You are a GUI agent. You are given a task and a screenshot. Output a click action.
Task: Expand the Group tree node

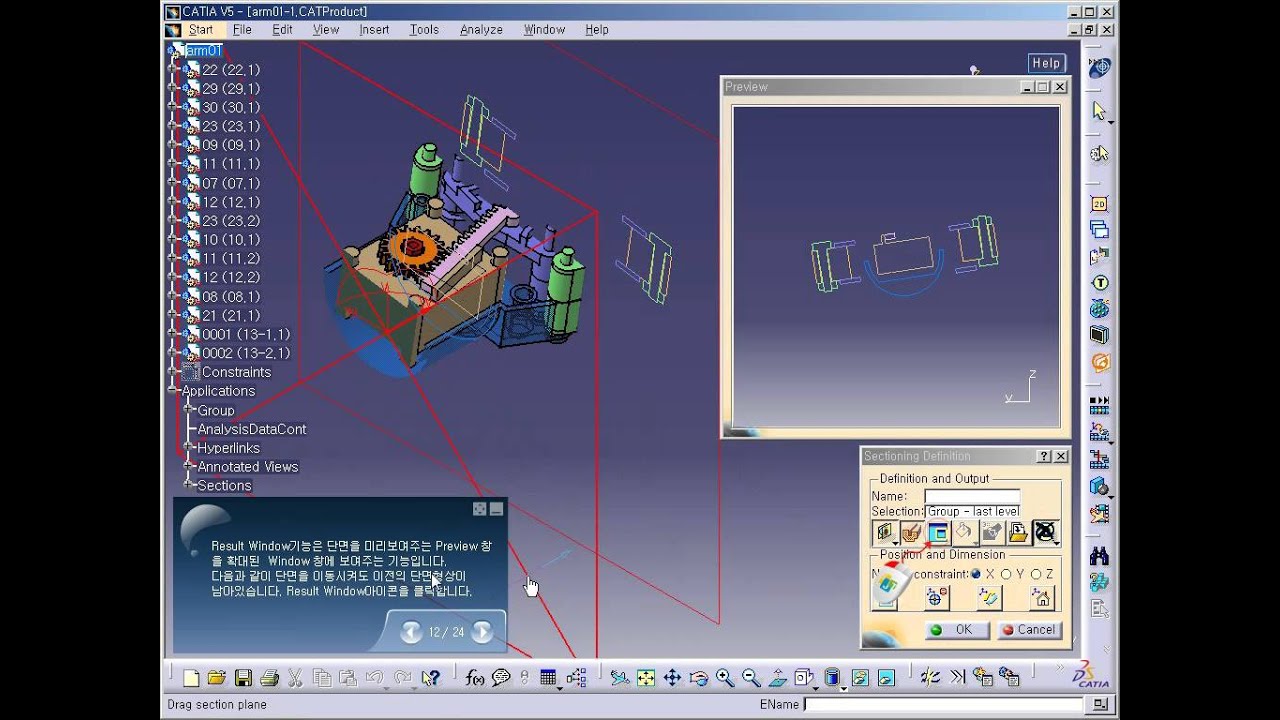(188, 410)
